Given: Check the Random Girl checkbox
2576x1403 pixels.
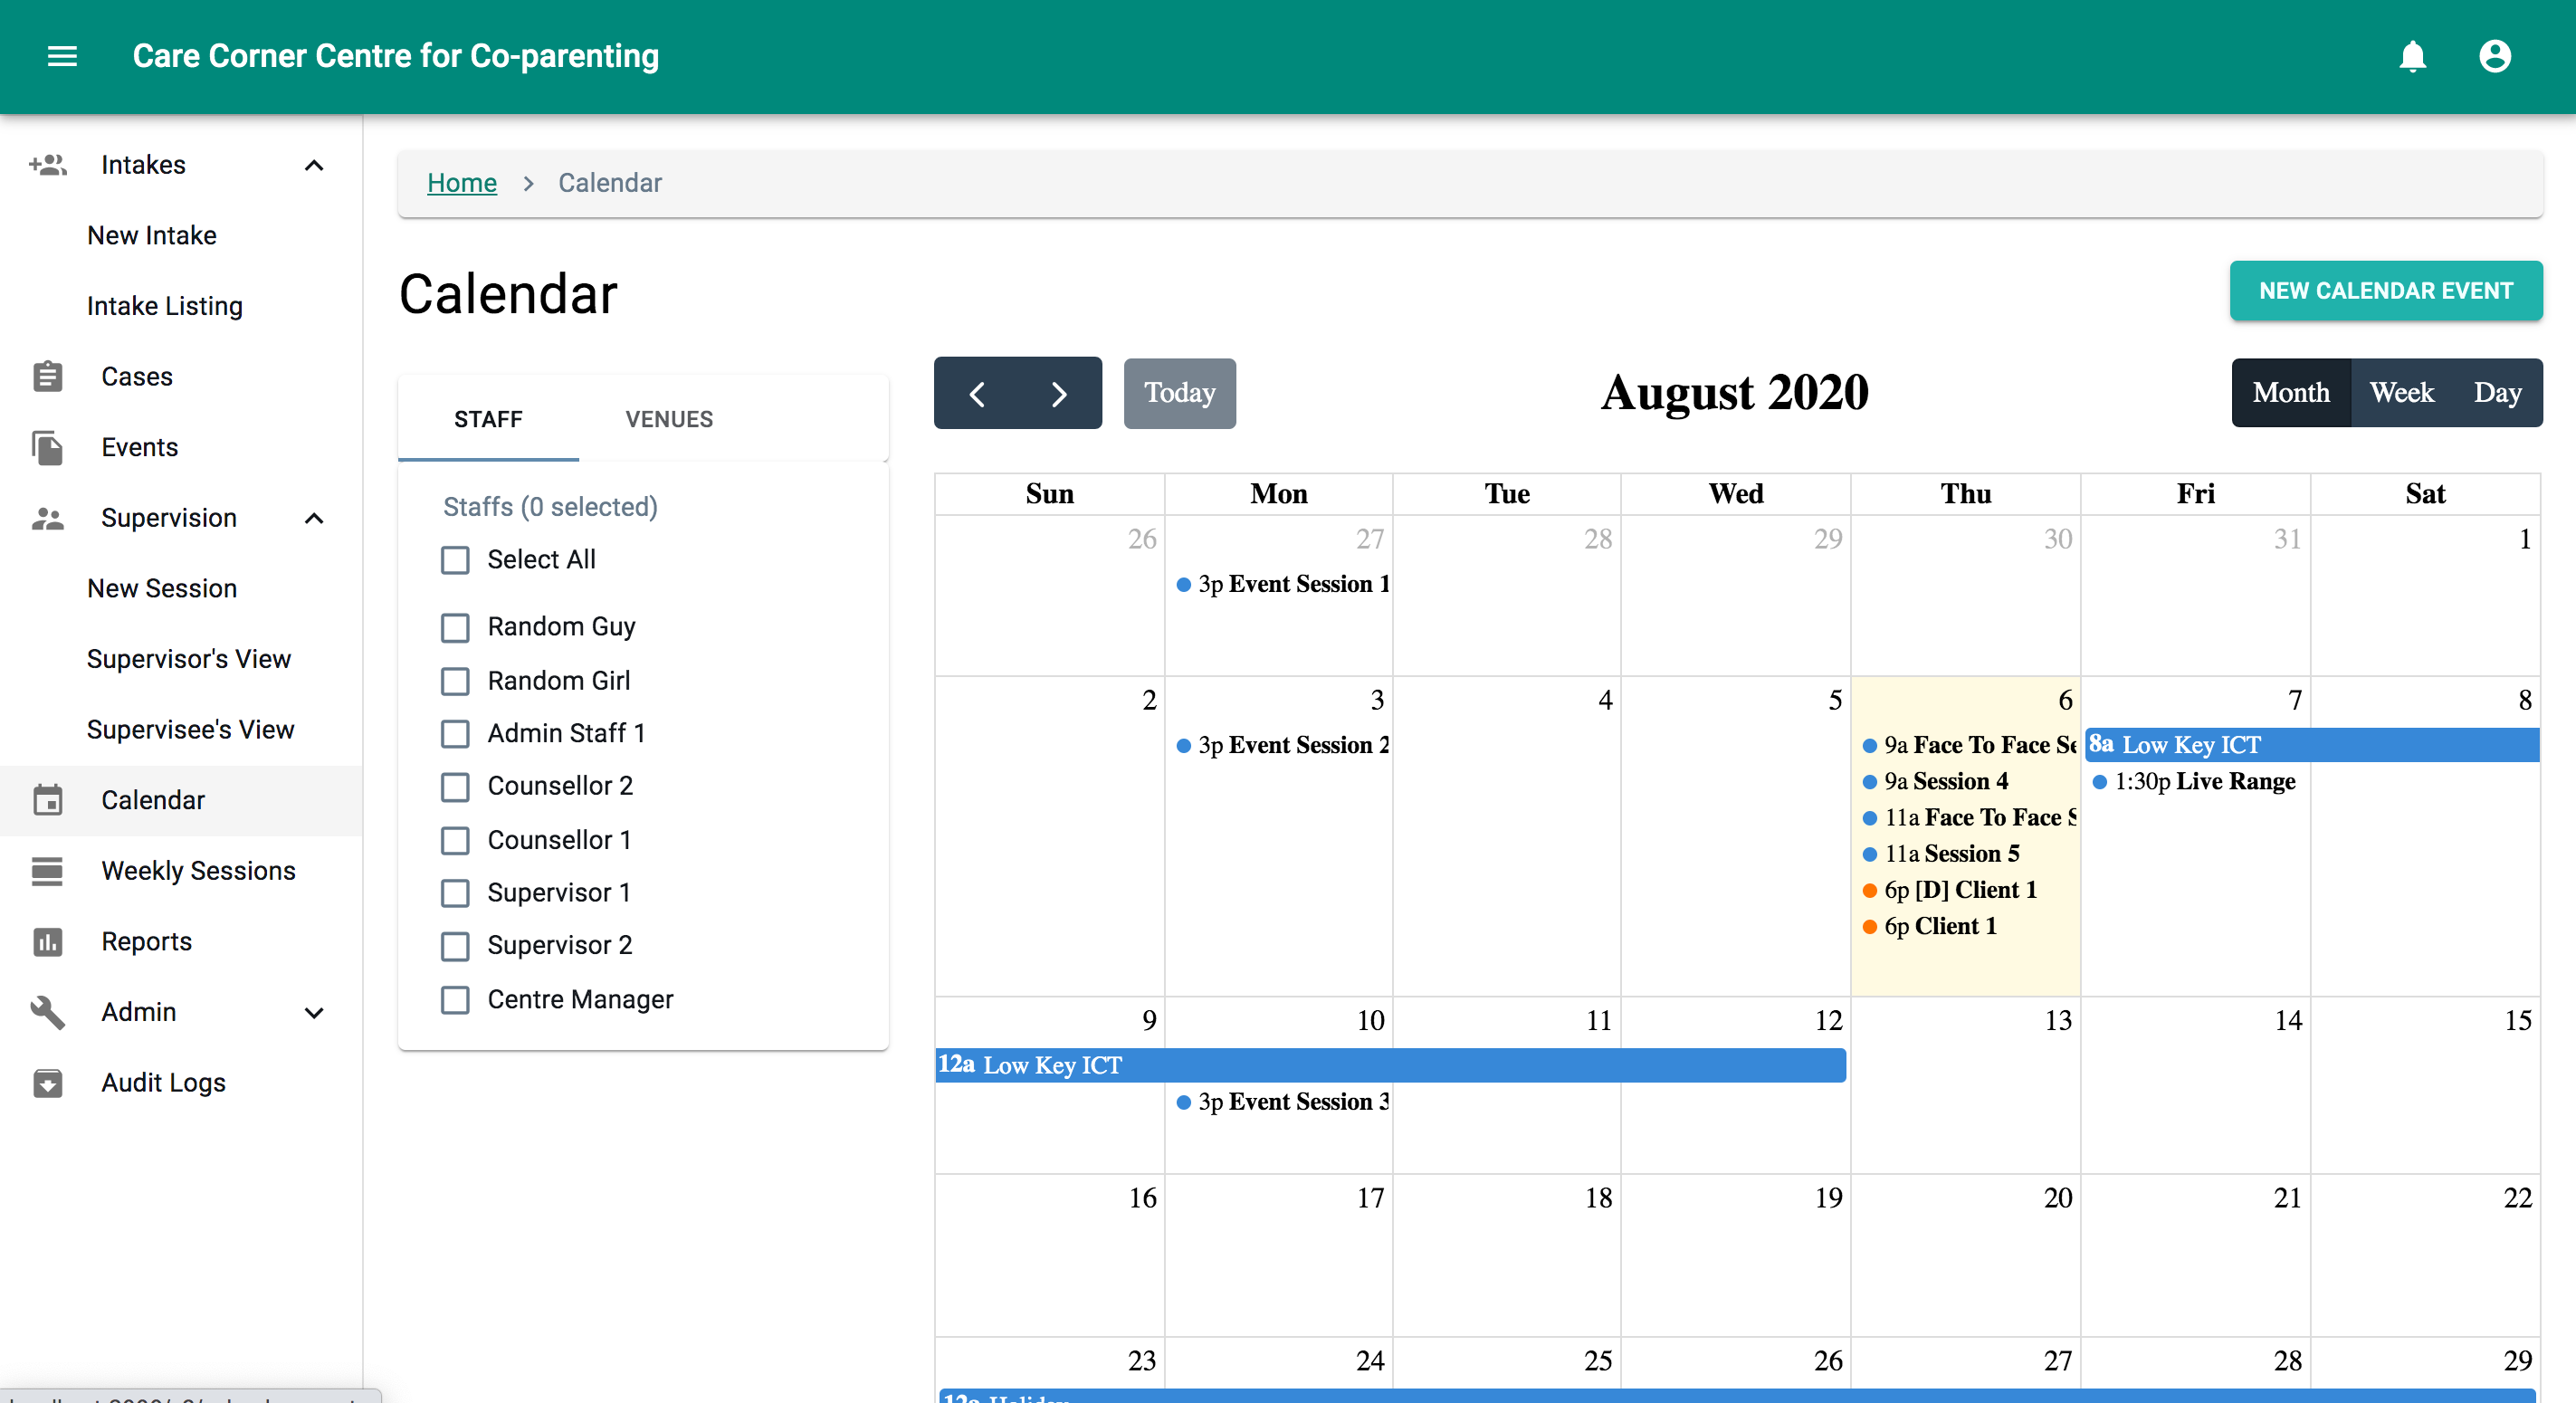Looking at the screenshot, I should point(455,681).
